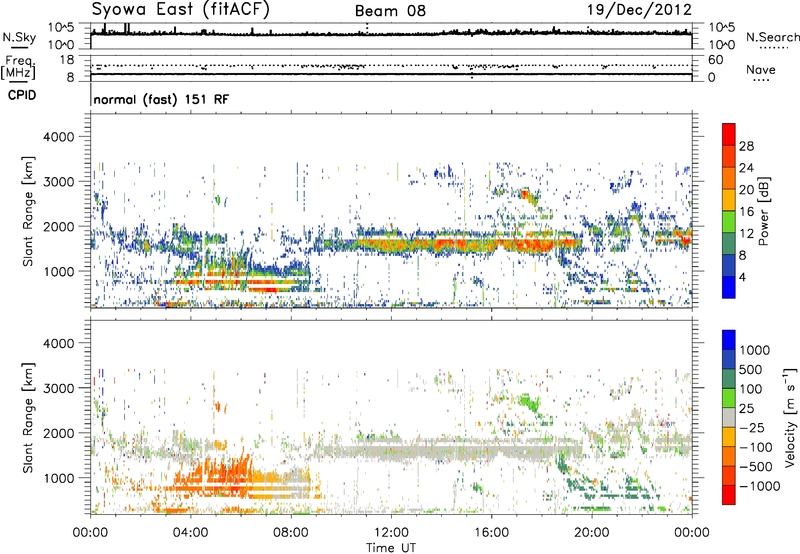Pick the red bottom segment of Velocity color bar
The image size is (800, 554).
pos(729,495)
